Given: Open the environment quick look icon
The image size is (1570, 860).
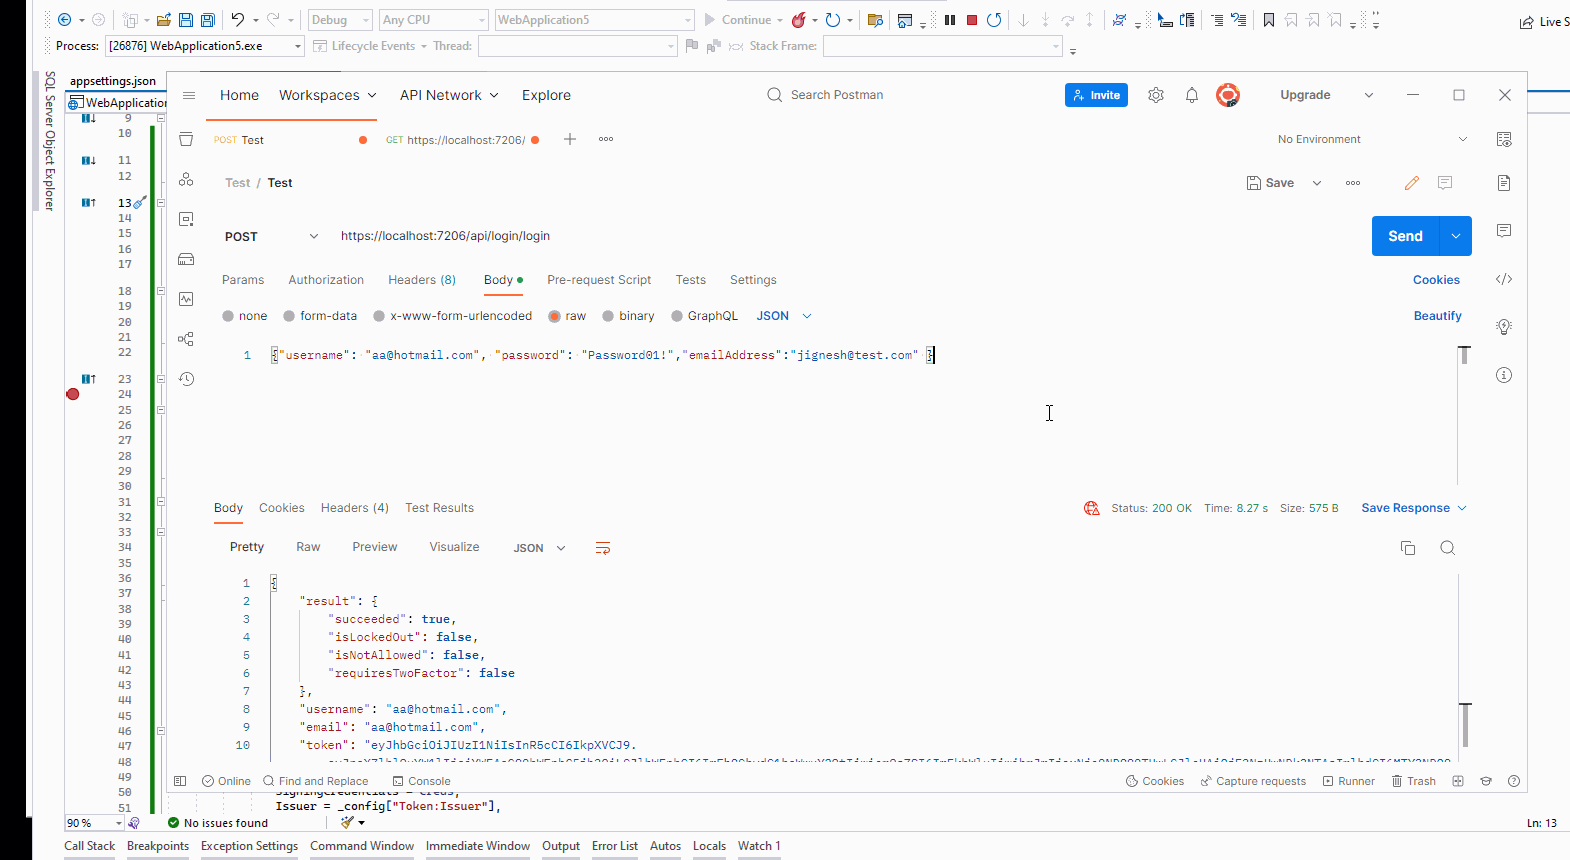Looking at the screenshot, I should pos(1504,139).
